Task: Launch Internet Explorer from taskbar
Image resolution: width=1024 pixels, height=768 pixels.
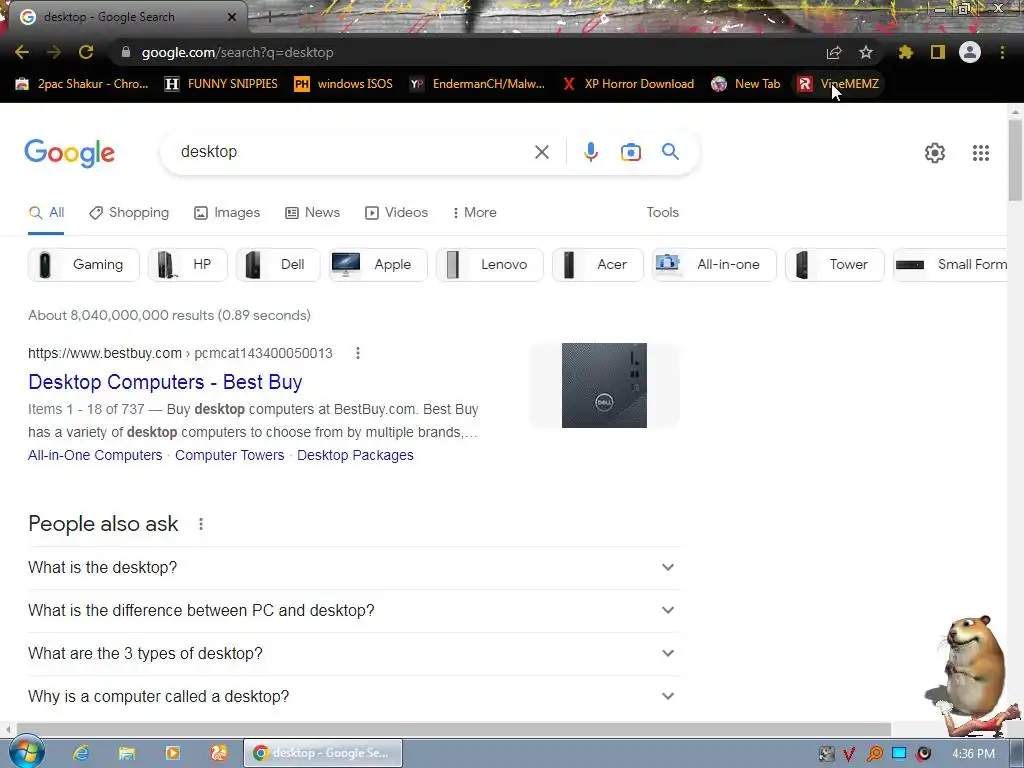Action: click(80, 753)
